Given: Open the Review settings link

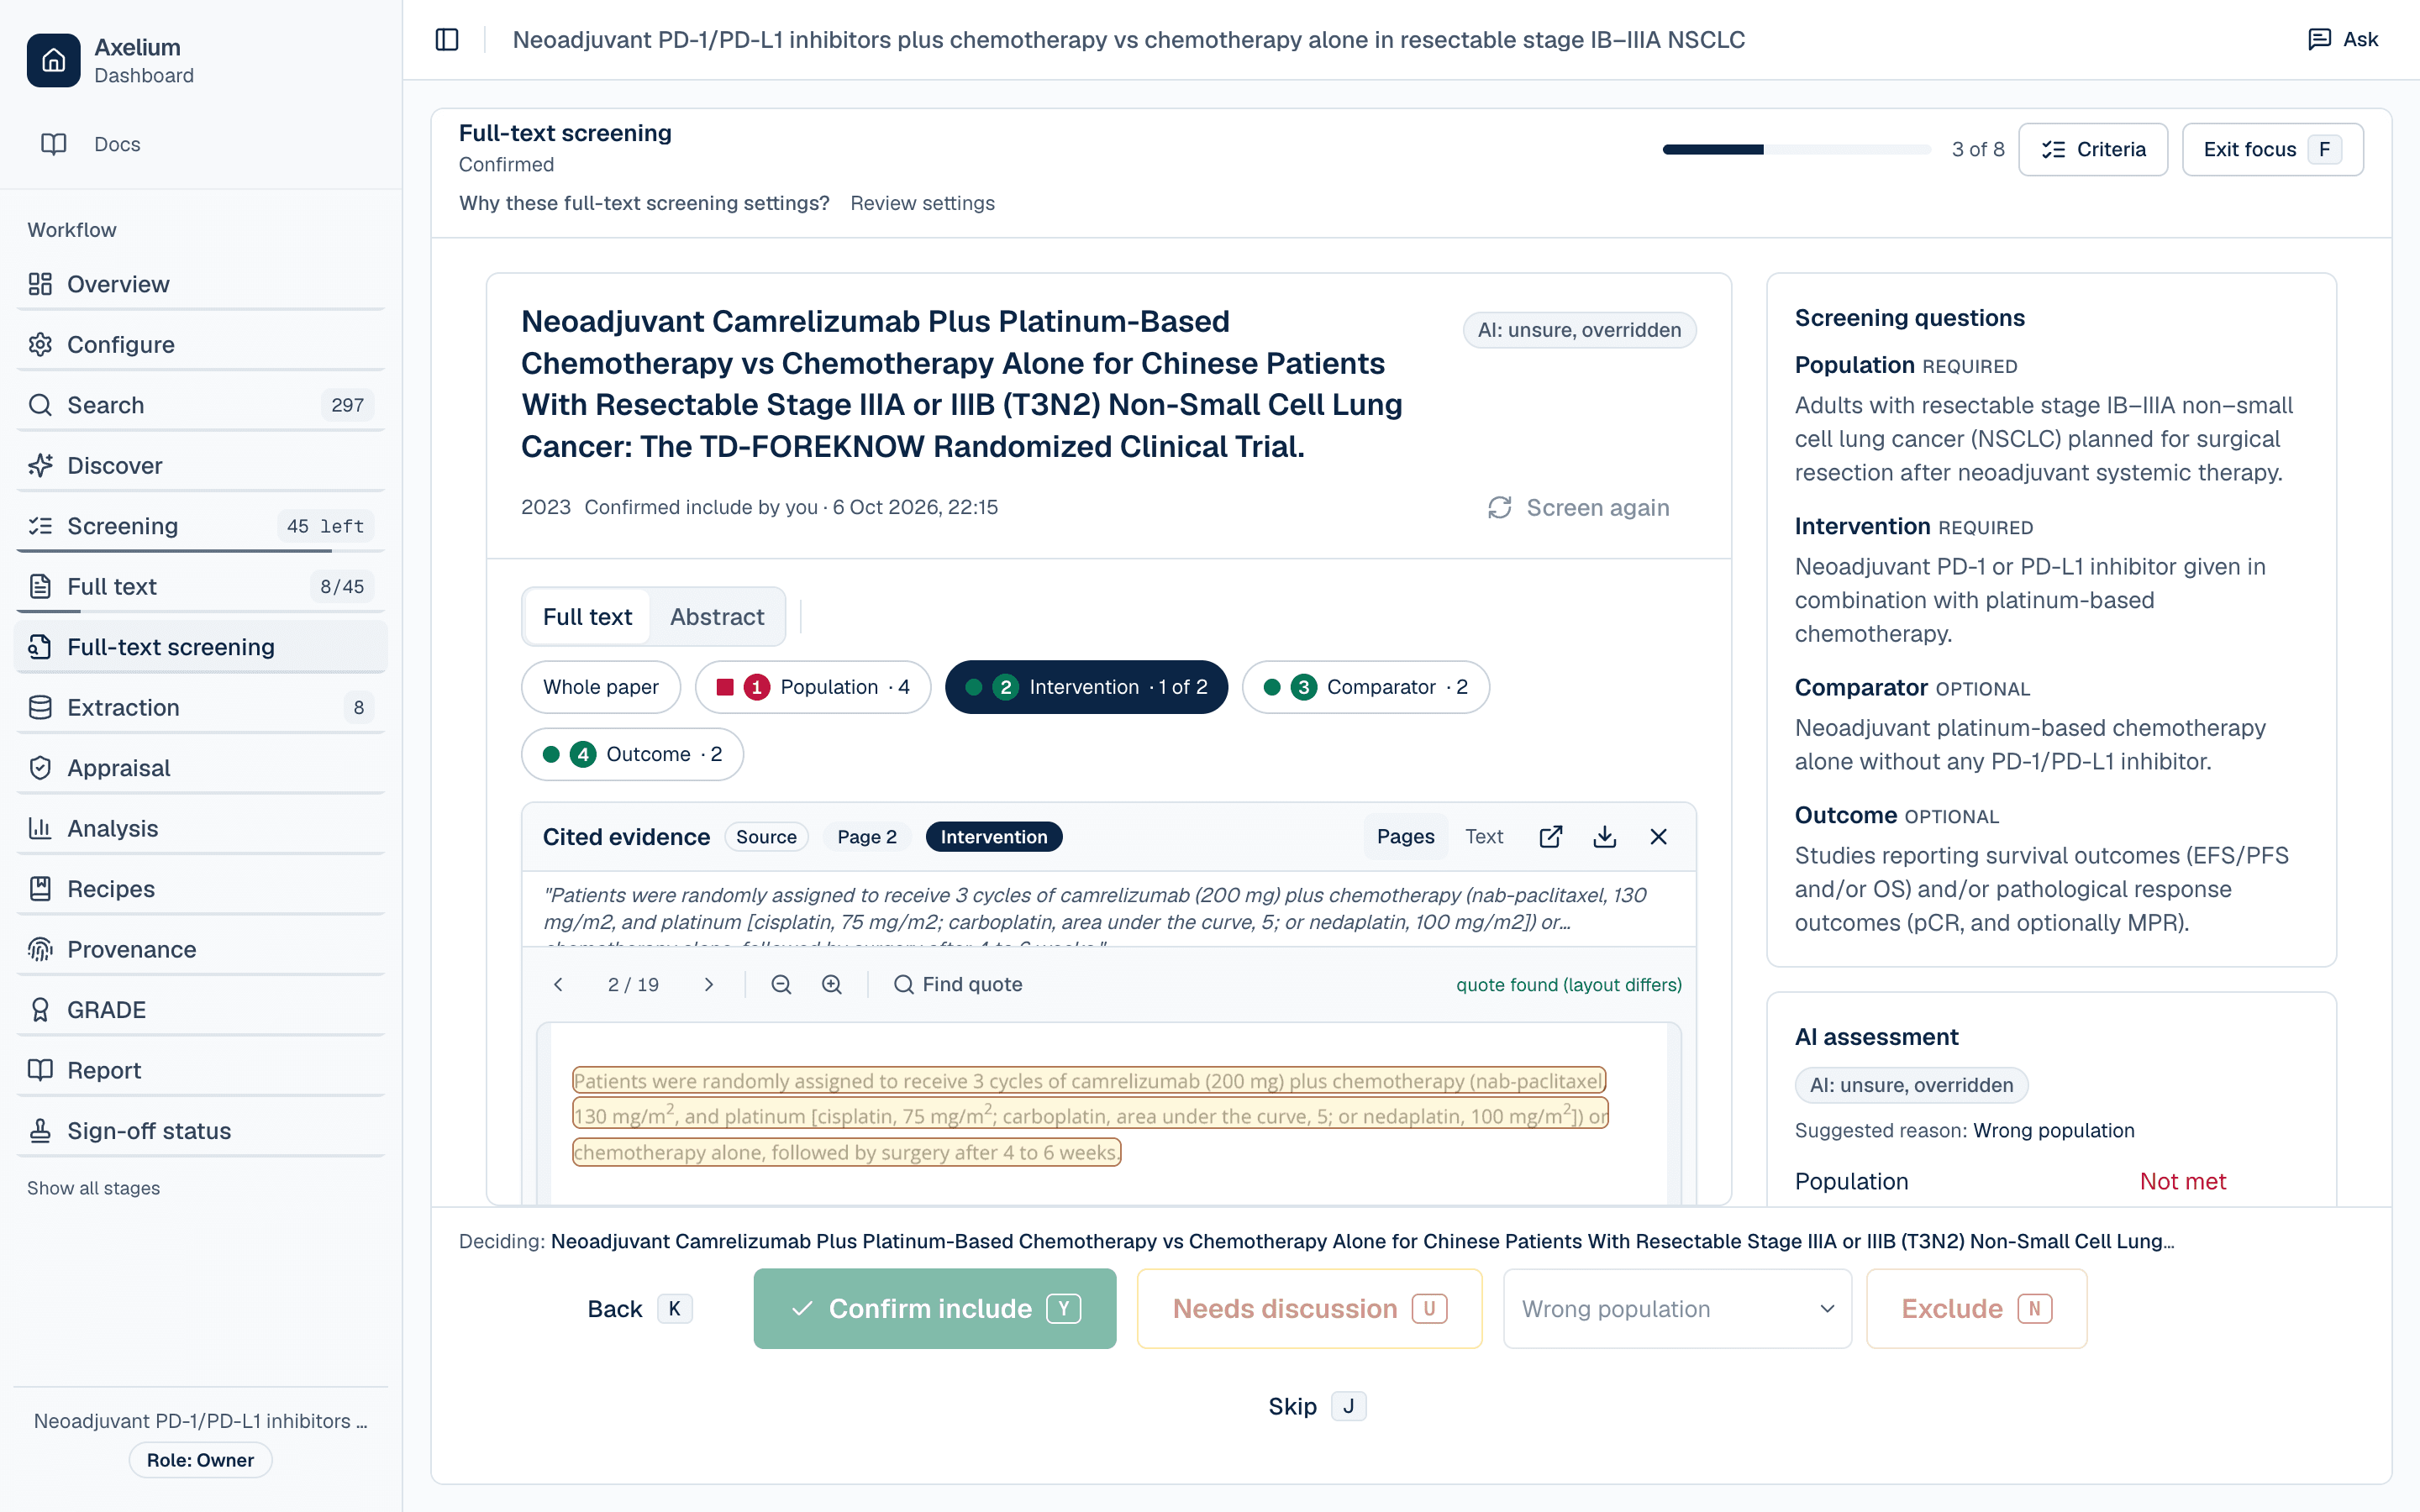Looking at the screenshot, I should [x=922, y=203].
